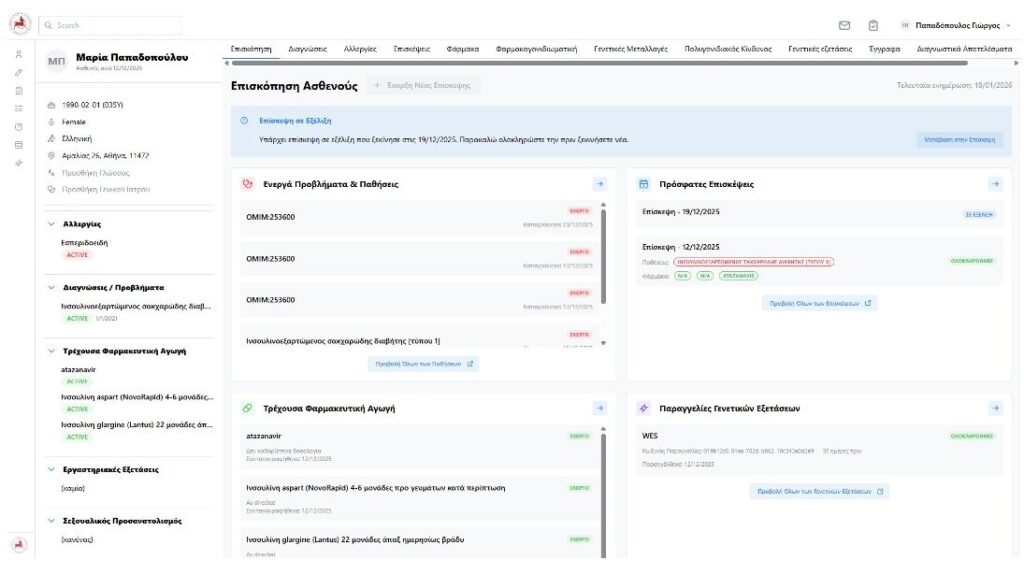Collapse the Εργαστηριακές Εξετάσεις section

52,469
